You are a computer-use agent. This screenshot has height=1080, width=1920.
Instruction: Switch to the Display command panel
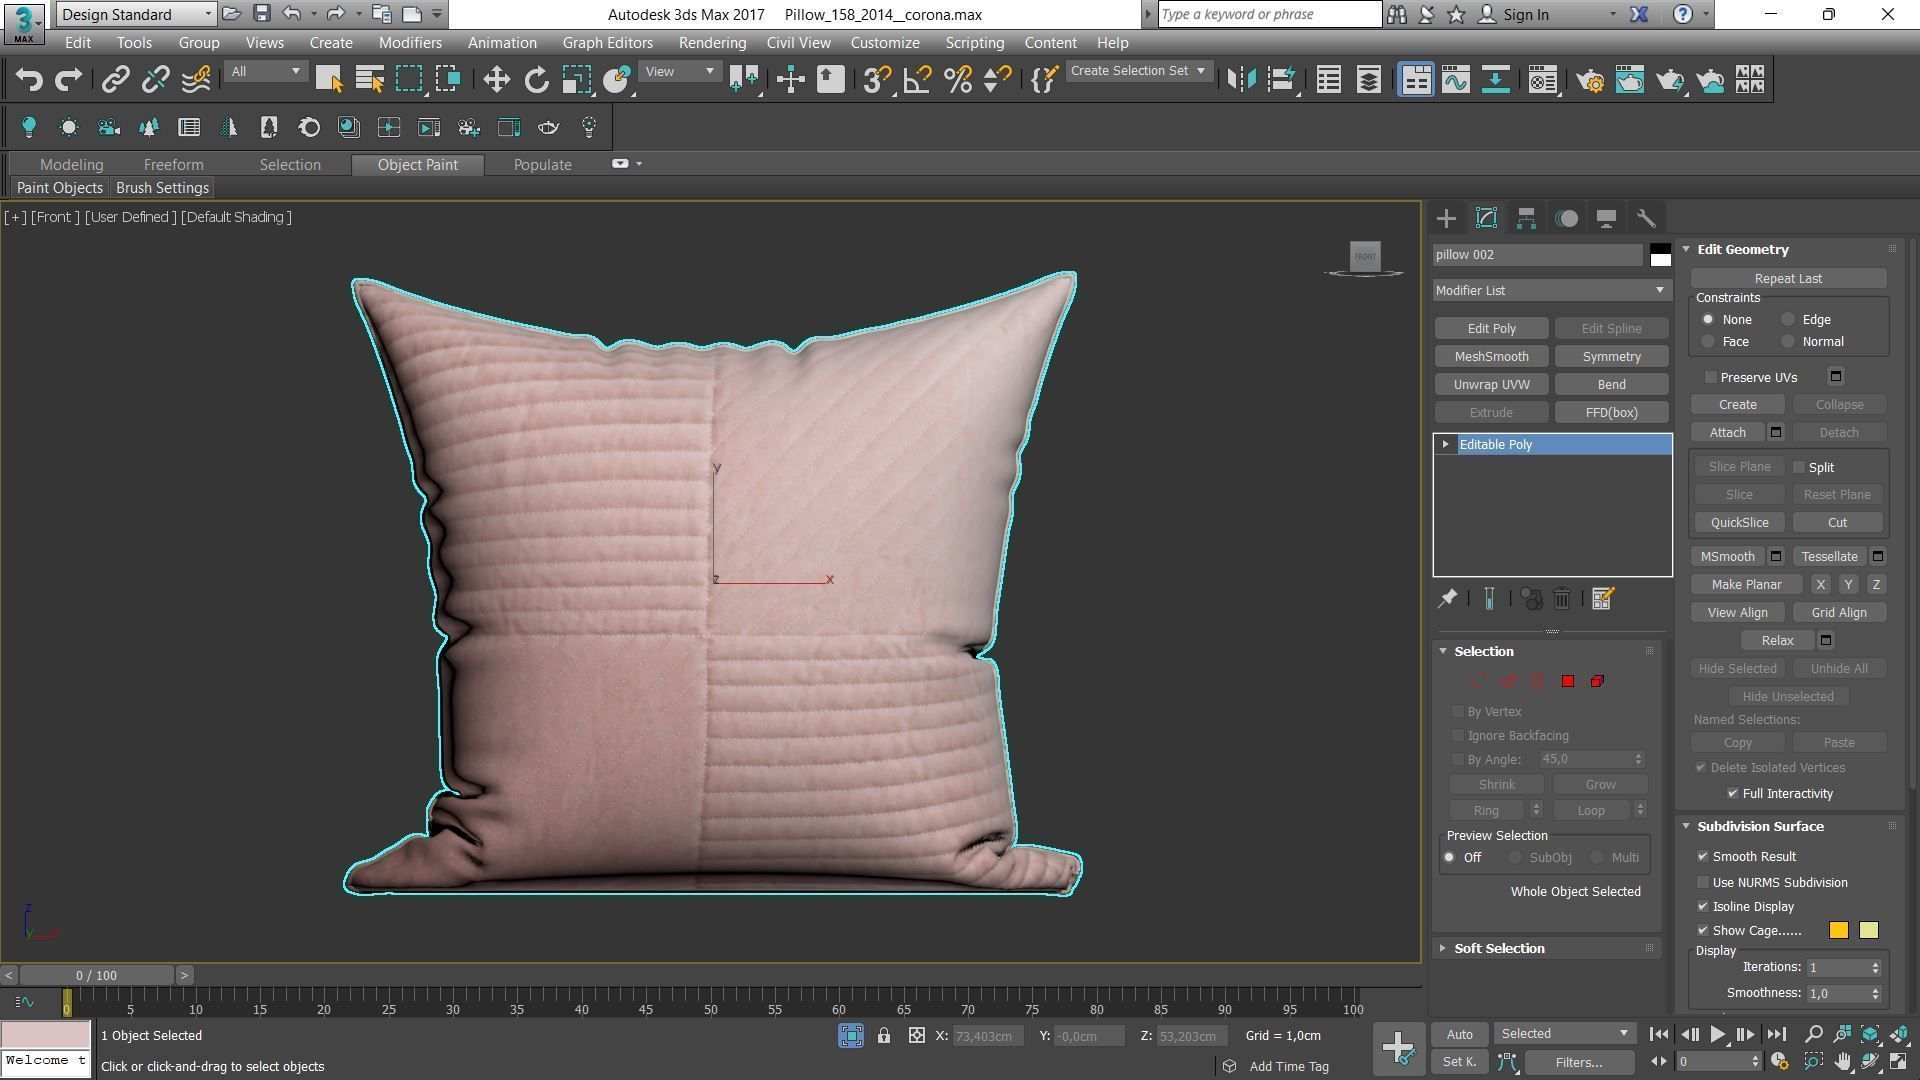[1606, 218]
